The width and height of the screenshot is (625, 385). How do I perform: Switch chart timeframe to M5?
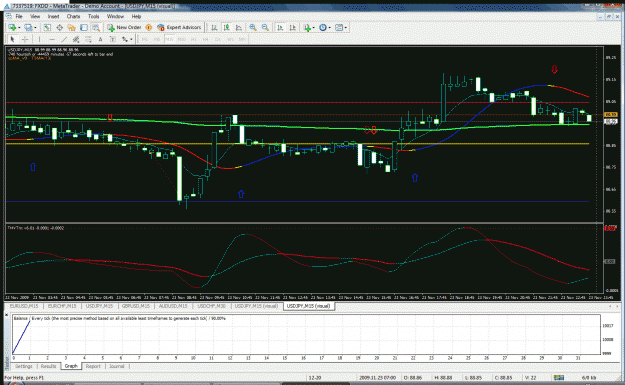pos(157,39)
